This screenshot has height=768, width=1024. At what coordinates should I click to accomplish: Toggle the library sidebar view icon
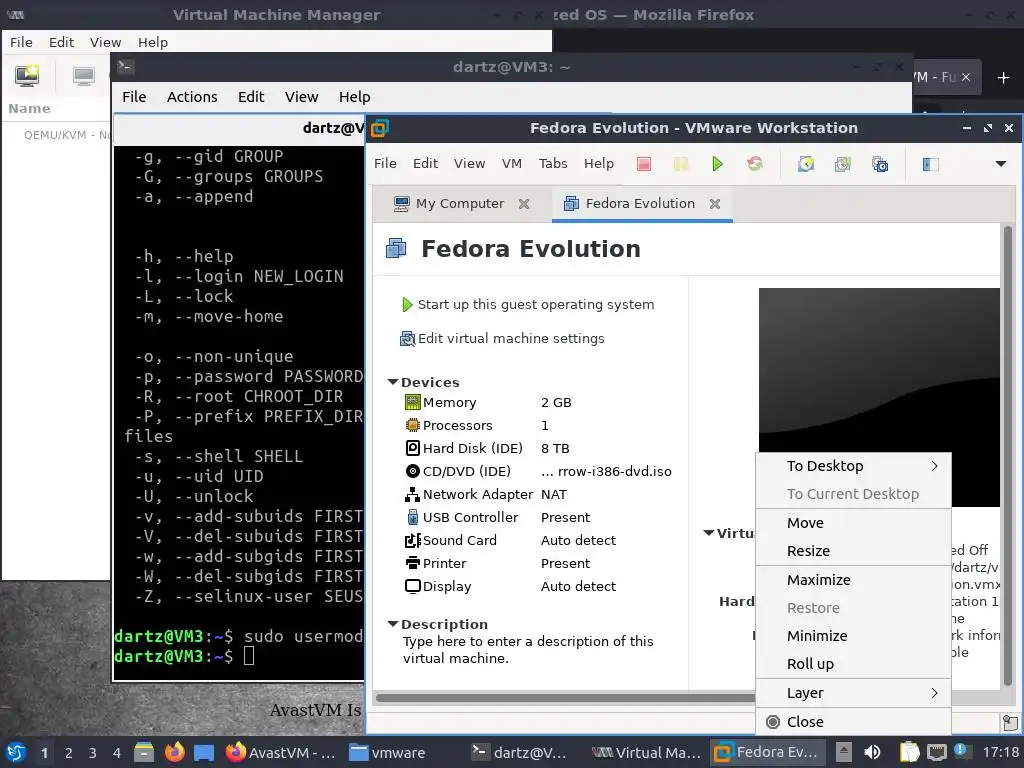click(x=931, y=164)
